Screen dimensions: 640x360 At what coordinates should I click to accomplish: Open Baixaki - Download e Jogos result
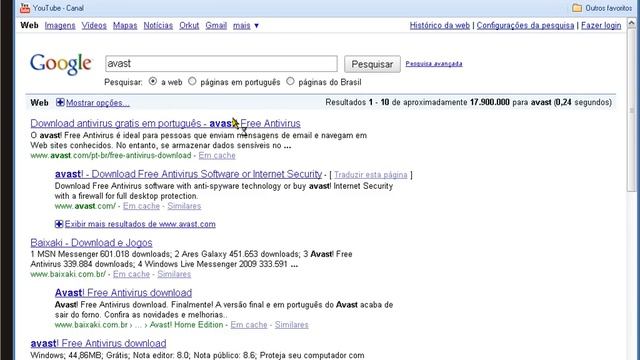pos(91,242)
